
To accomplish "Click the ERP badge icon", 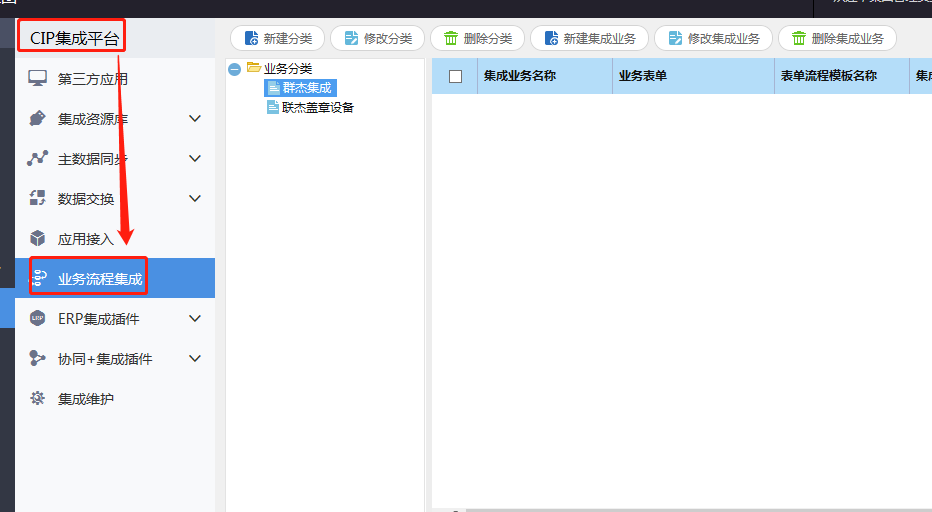I will (37, 318).
